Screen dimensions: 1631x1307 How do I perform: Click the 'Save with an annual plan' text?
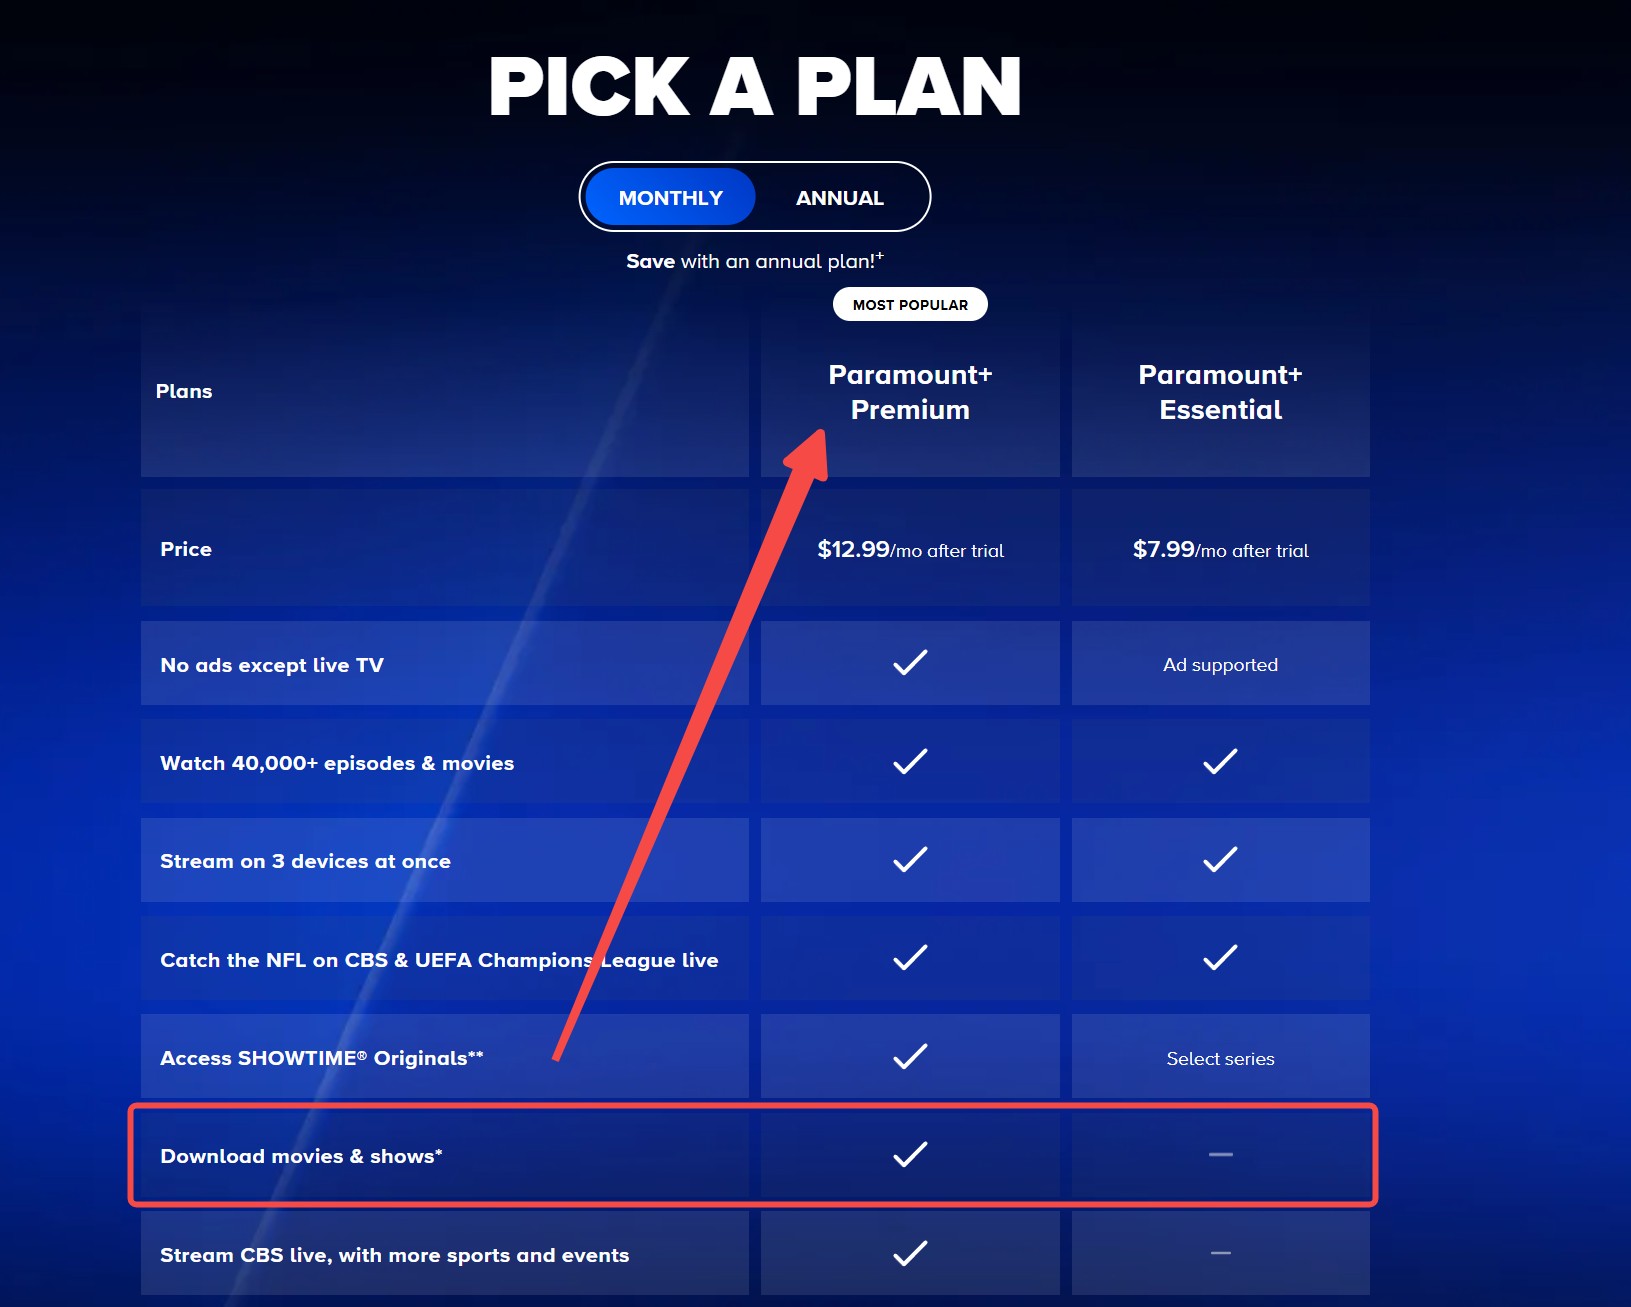(754, 261)
